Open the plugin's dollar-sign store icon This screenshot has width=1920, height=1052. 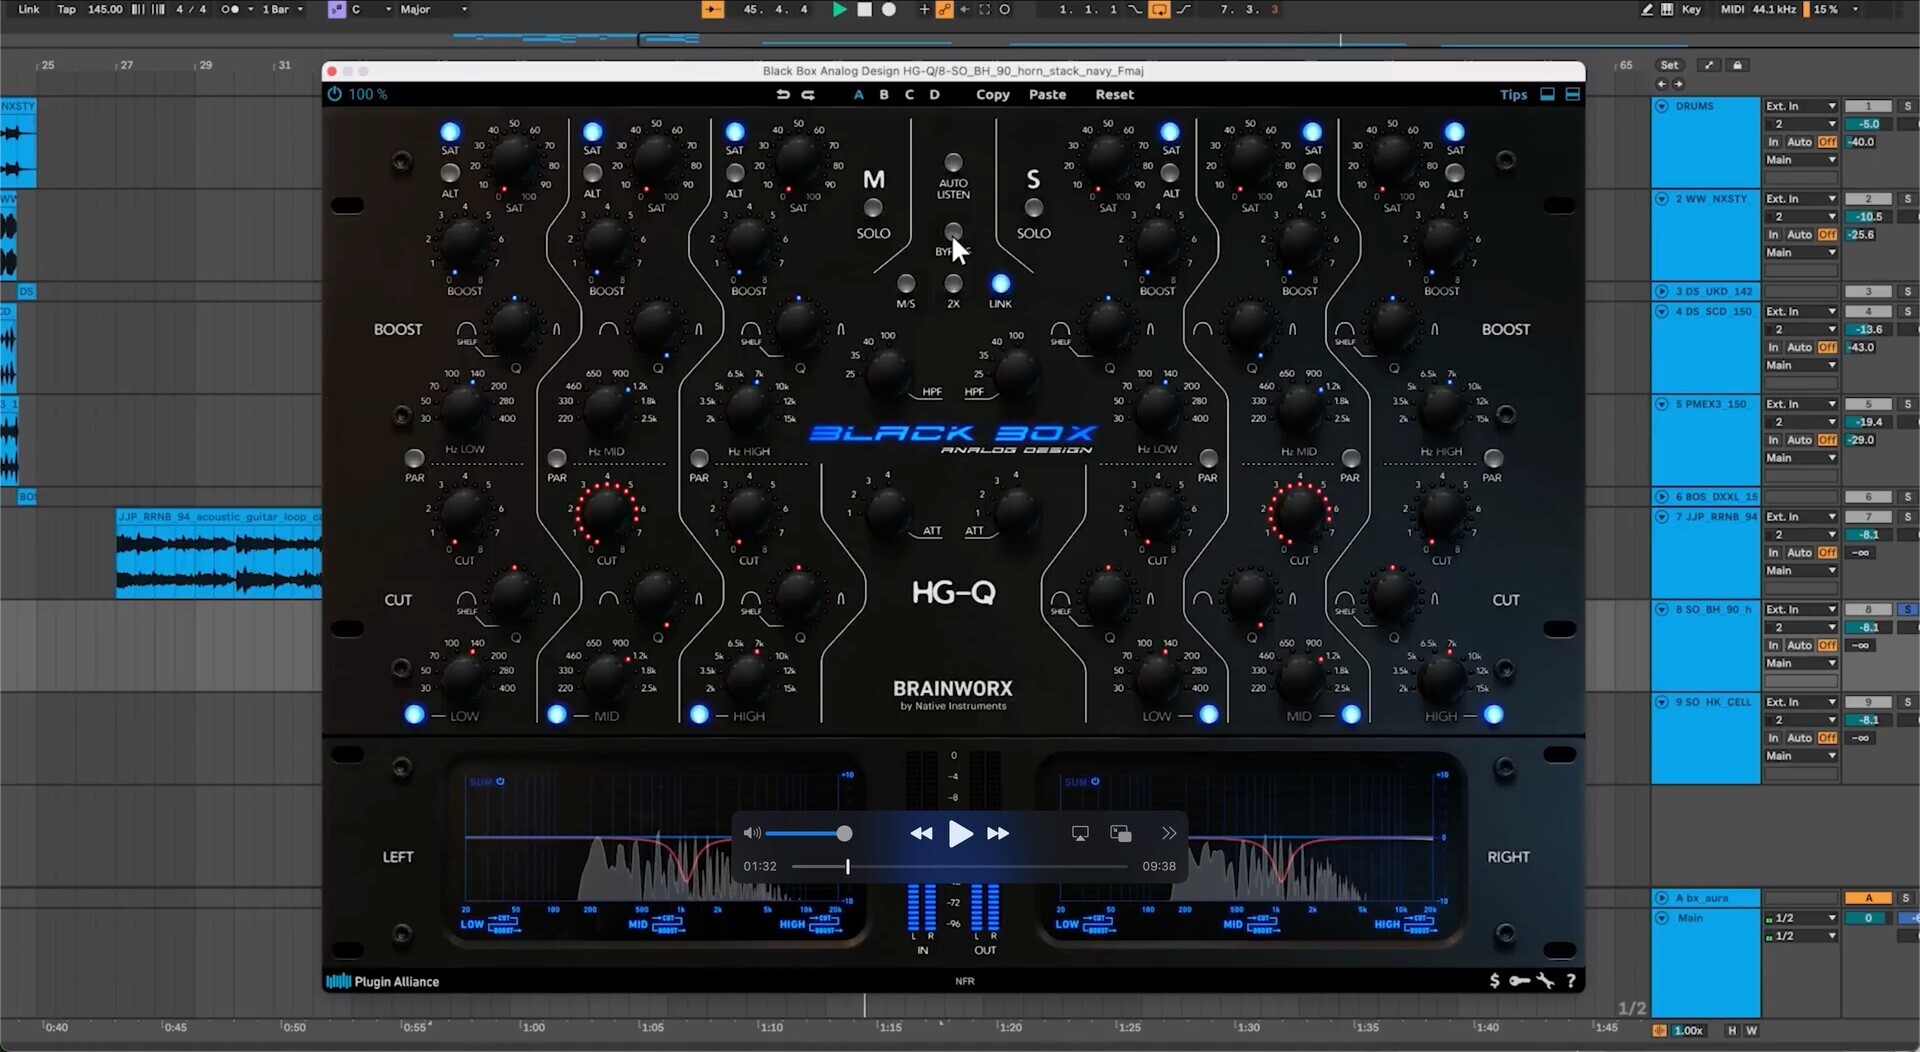coord(1494,981)
